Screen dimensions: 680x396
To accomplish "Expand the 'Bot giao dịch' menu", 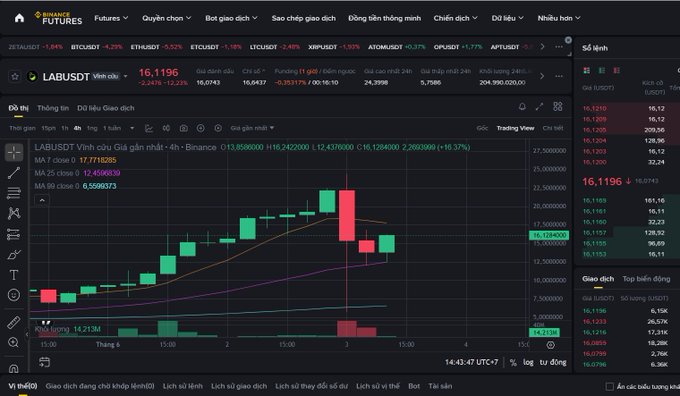I will 231,18.
